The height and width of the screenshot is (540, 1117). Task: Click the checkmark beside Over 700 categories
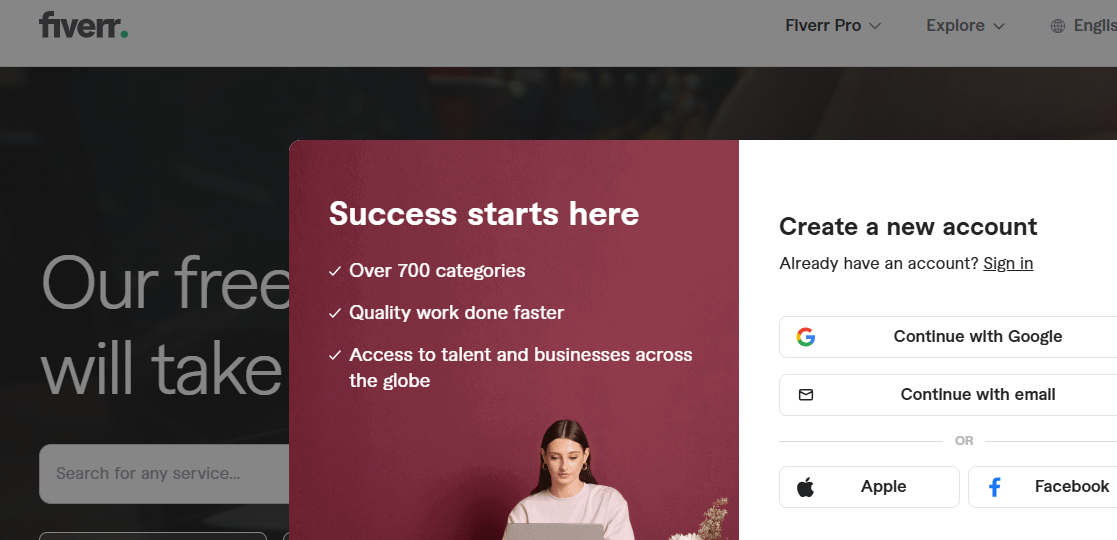[335, 271]
